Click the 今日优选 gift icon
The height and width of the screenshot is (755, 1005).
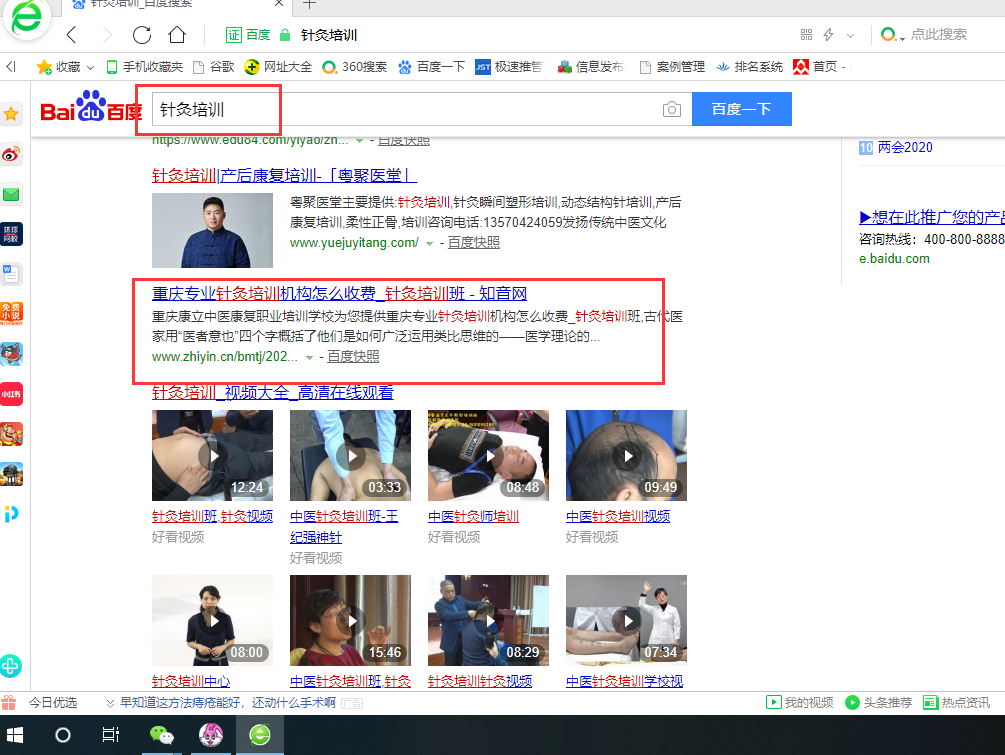coord(8,702)
